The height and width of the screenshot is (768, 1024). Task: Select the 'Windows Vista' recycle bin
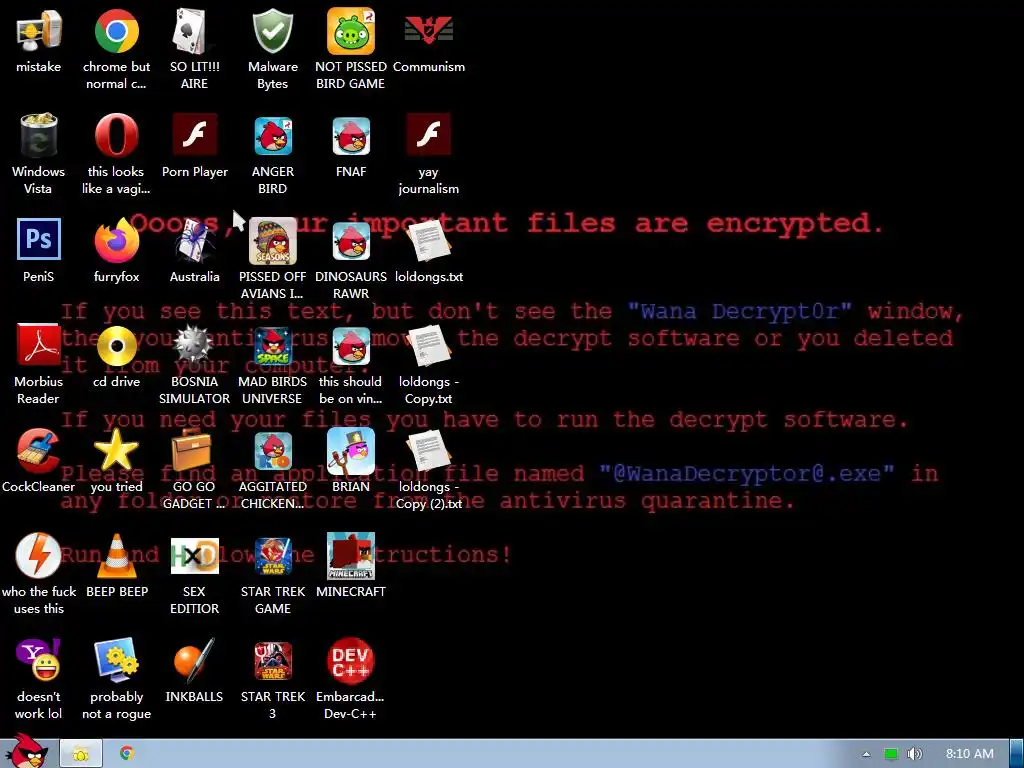pyautogui.click(x=39, y=136)
